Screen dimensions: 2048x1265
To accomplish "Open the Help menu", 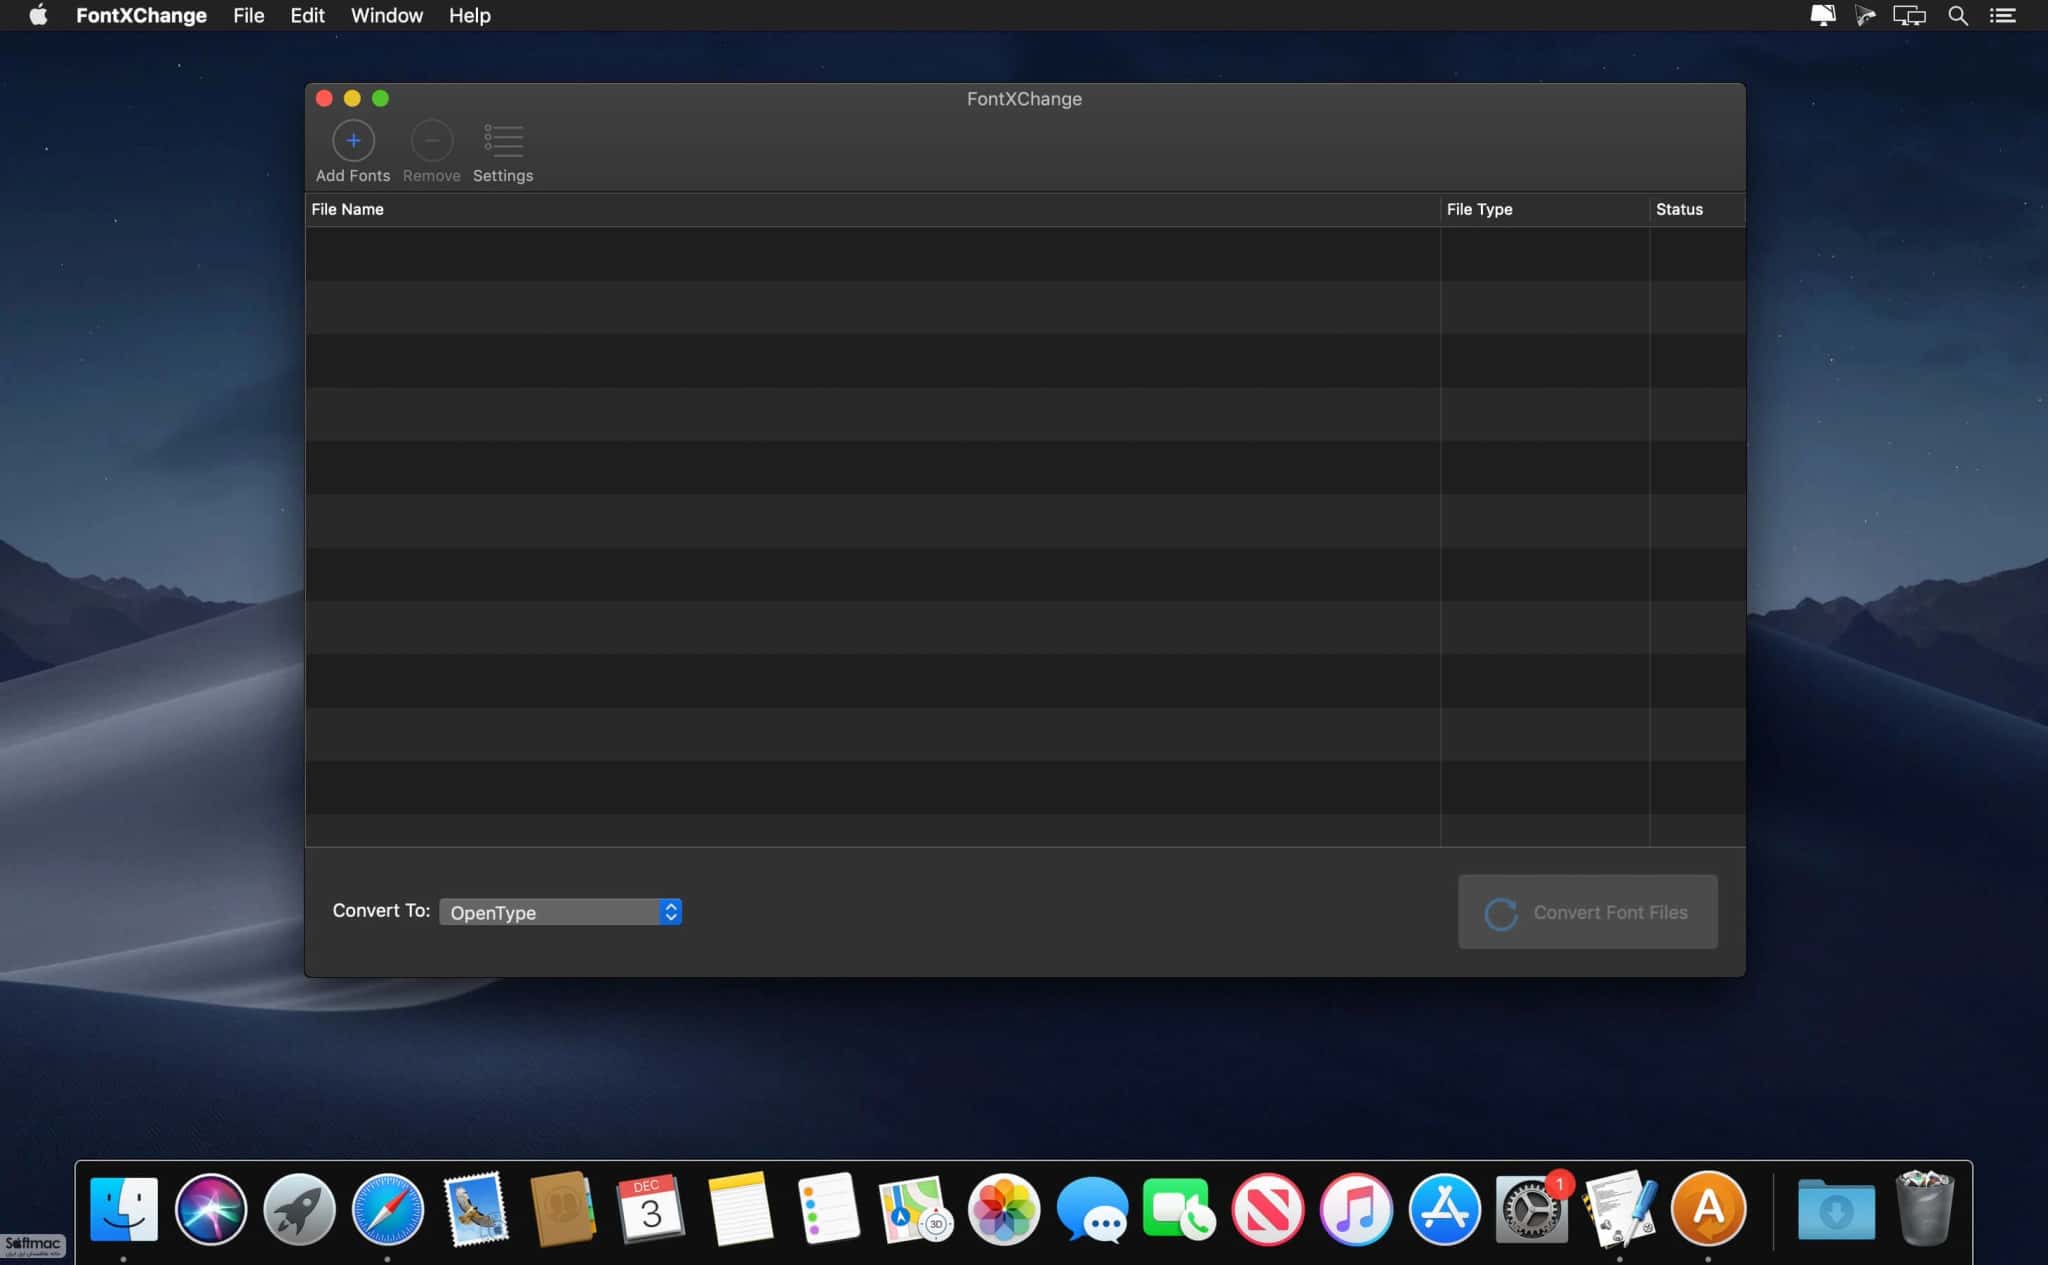I will click(469, 15).
